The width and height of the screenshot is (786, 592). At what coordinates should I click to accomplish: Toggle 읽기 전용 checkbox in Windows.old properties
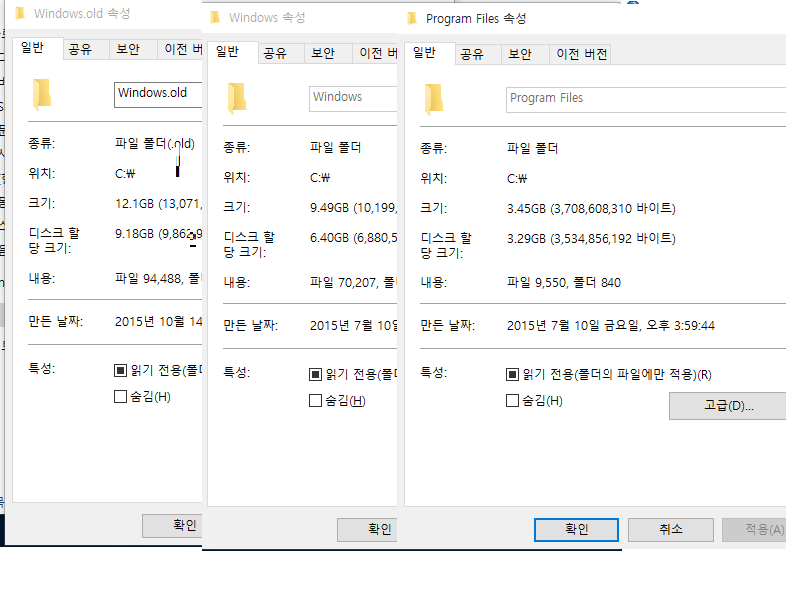coord(120,370)
